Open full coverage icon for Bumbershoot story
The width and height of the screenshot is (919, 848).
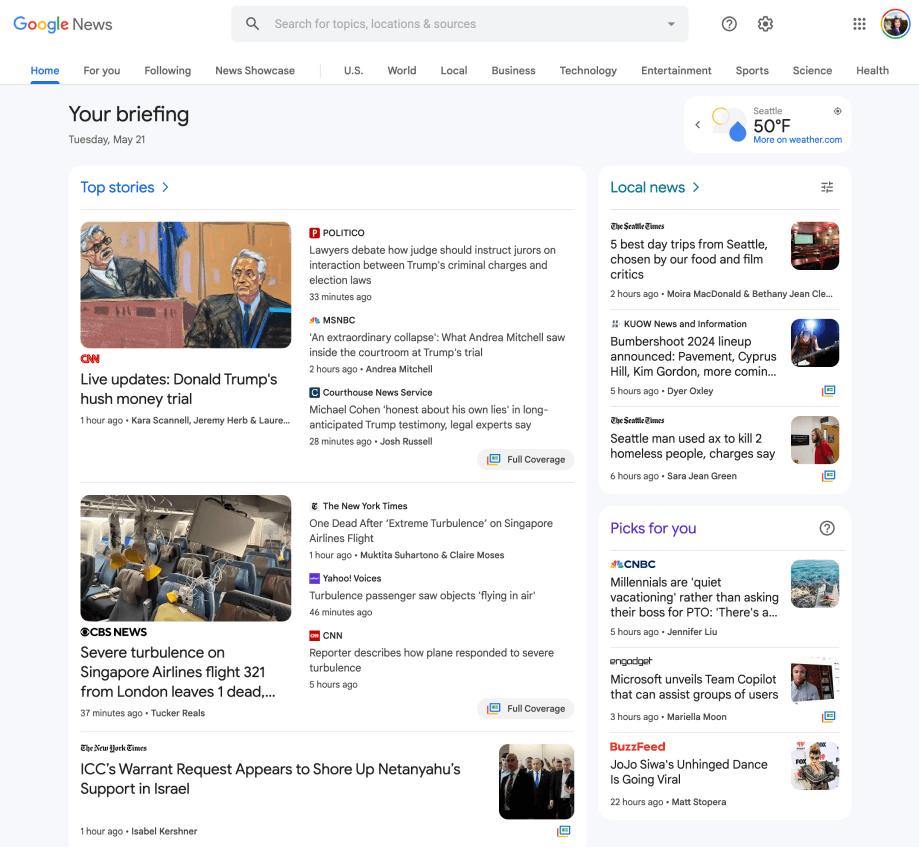(828, 391)
